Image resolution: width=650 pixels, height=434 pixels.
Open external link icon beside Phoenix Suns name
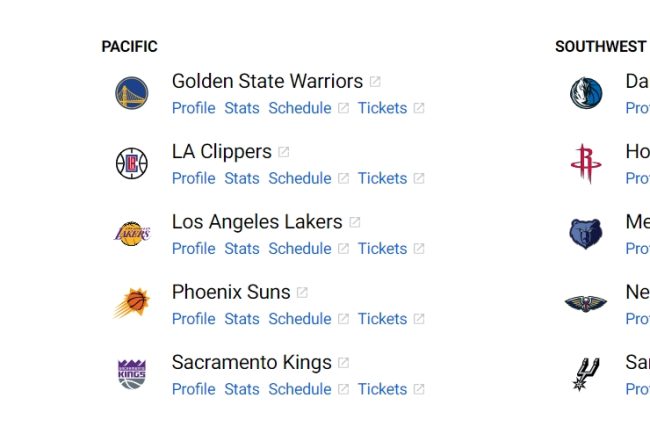(302, 293)
